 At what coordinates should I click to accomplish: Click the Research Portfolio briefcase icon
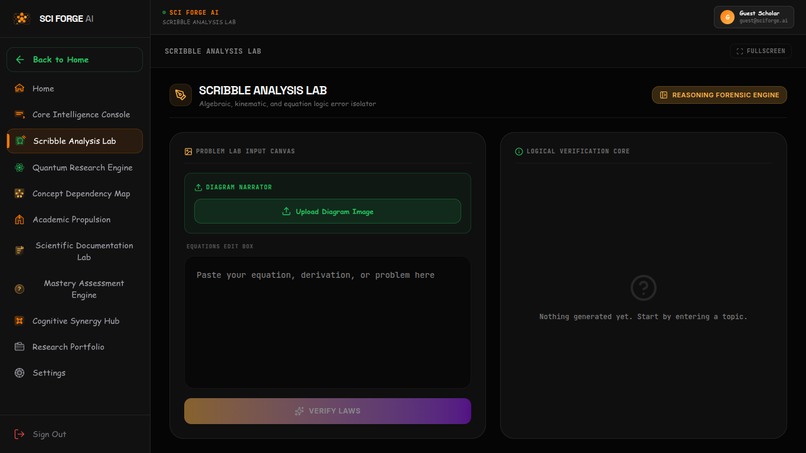20,347
